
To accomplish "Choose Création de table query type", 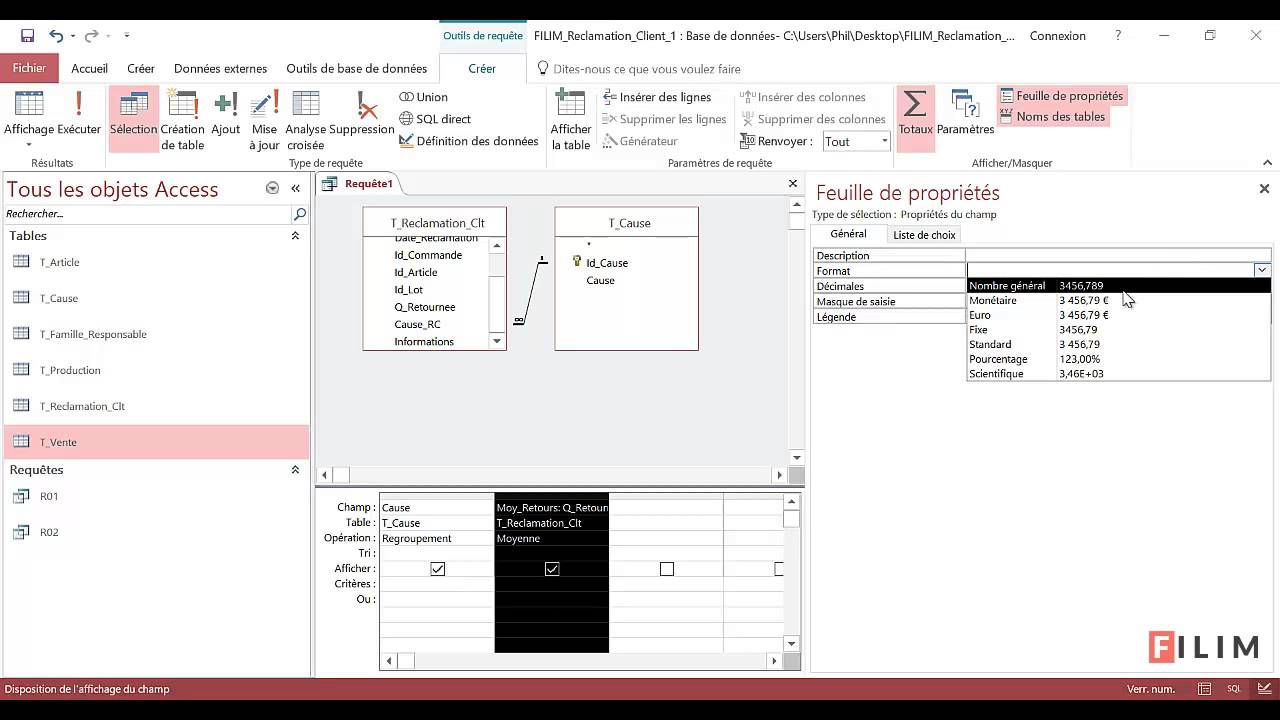I will 183,119.
